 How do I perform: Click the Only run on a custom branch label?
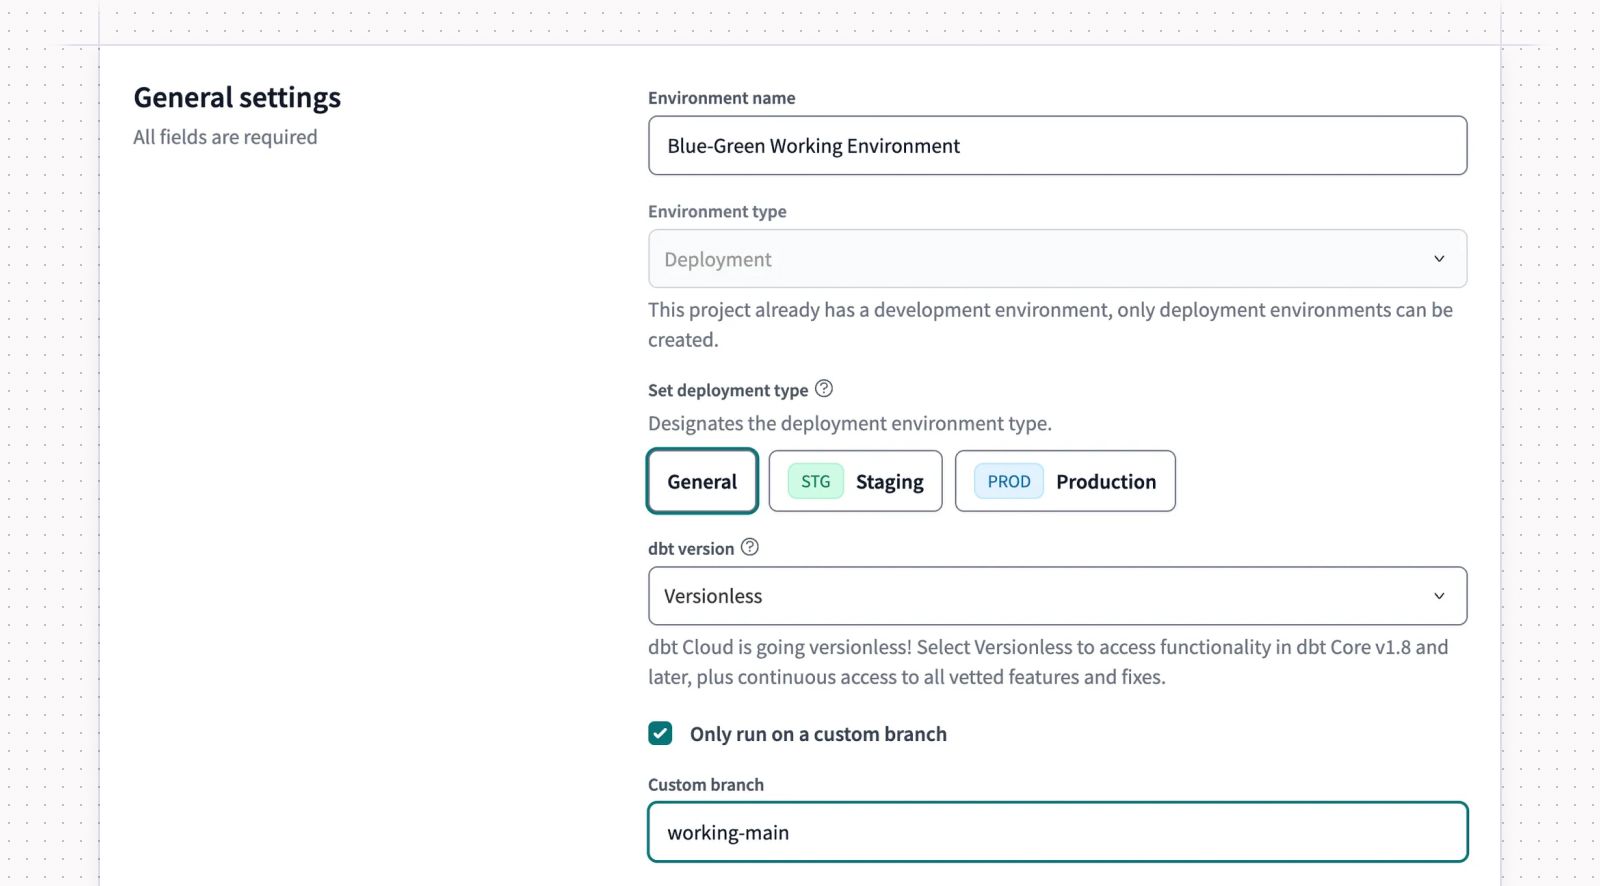click(x=818, y=734)
